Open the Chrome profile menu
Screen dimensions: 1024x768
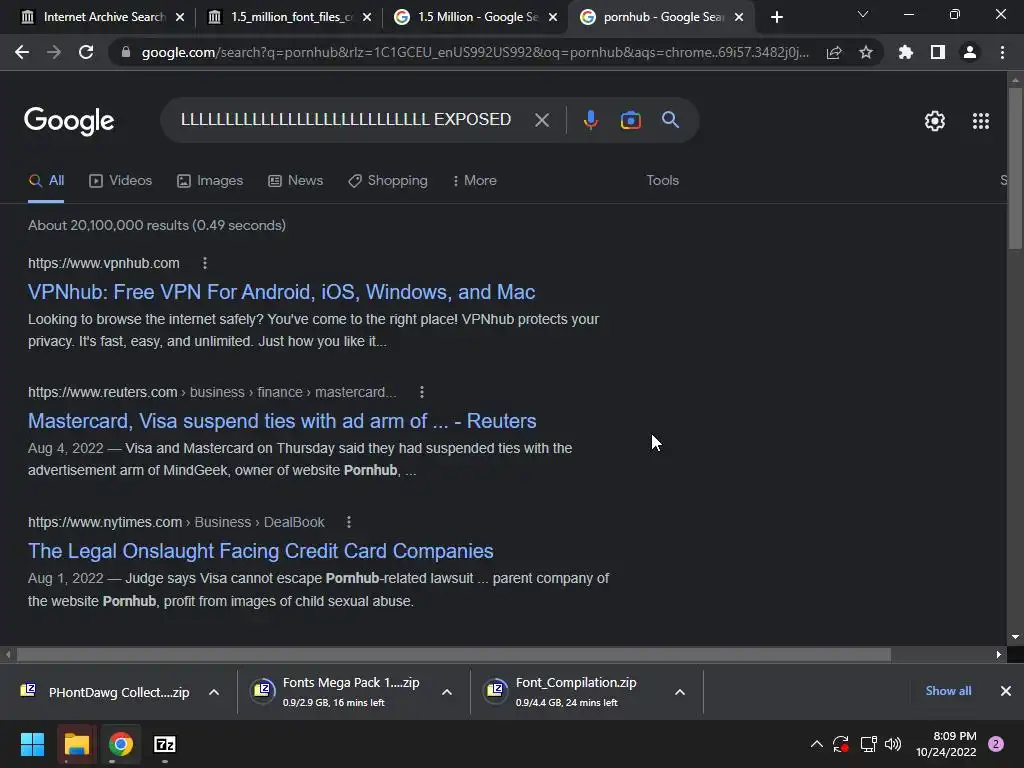[x=970, y=52]
